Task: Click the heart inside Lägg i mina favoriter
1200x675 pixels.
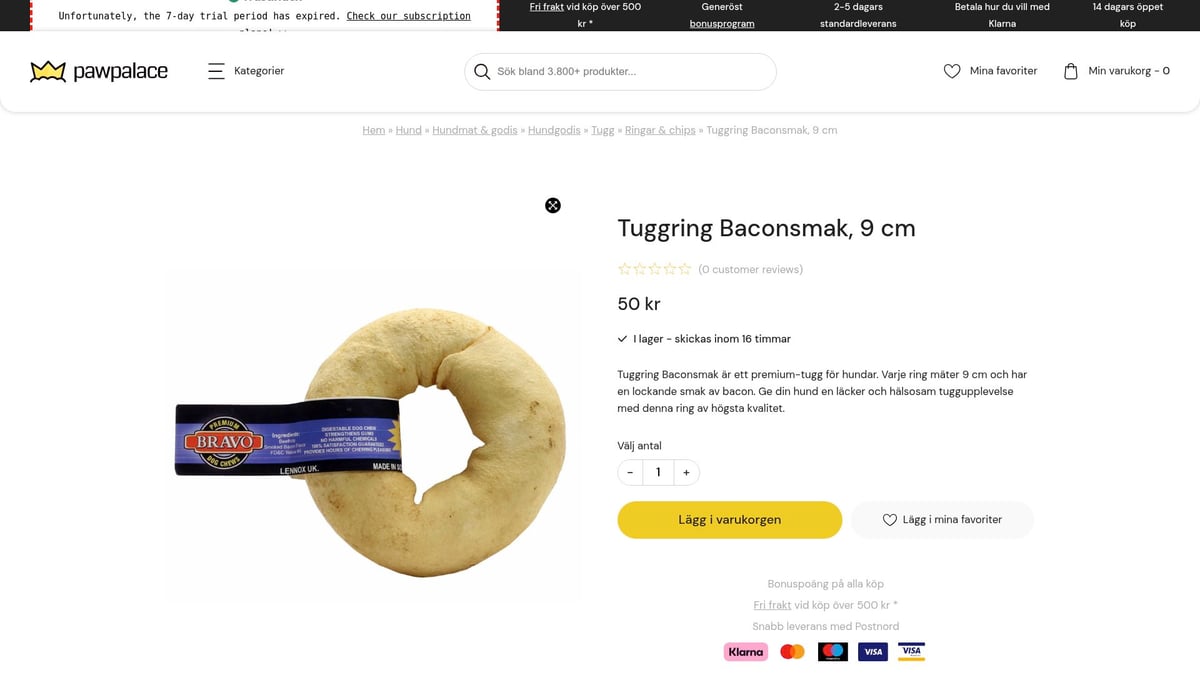Action: (889, 519)
